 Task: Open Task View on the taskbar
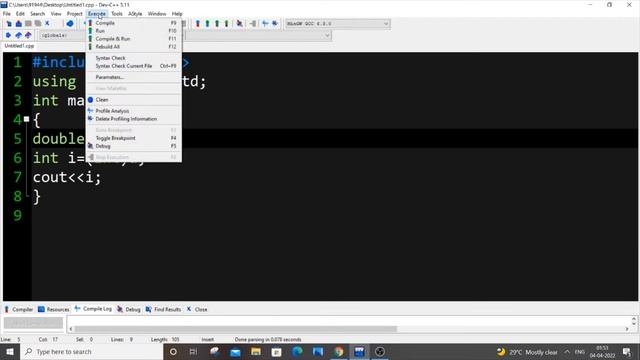click(193, 351)
